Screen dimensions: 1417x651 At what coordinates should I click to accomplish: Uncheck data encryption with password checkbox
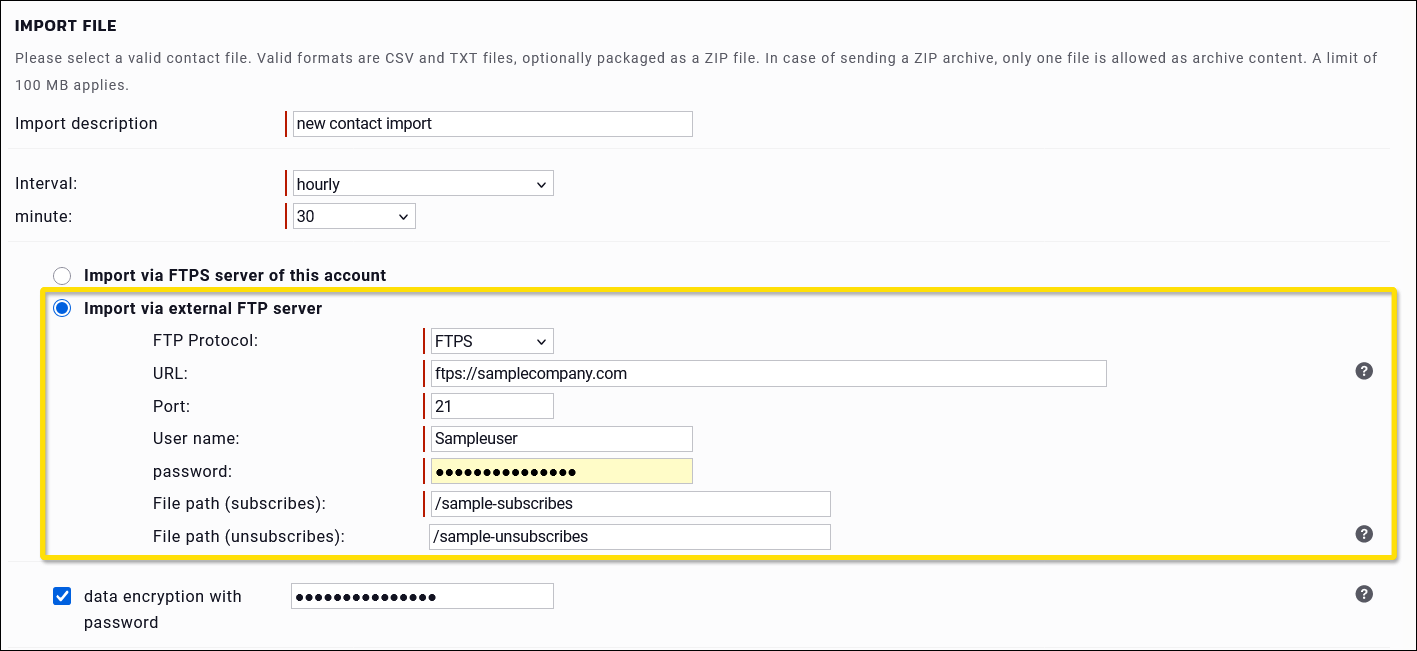(62, 596)
